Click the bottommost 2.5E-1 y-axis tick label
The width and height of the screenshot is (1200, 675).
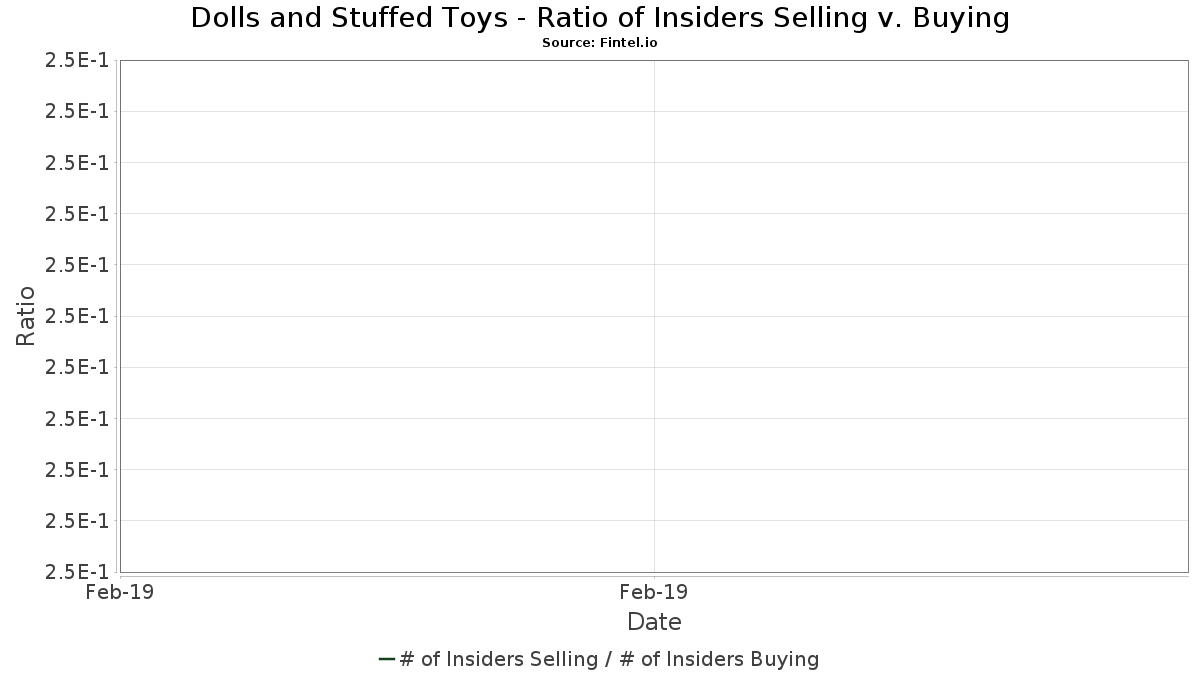click(77, 572)
